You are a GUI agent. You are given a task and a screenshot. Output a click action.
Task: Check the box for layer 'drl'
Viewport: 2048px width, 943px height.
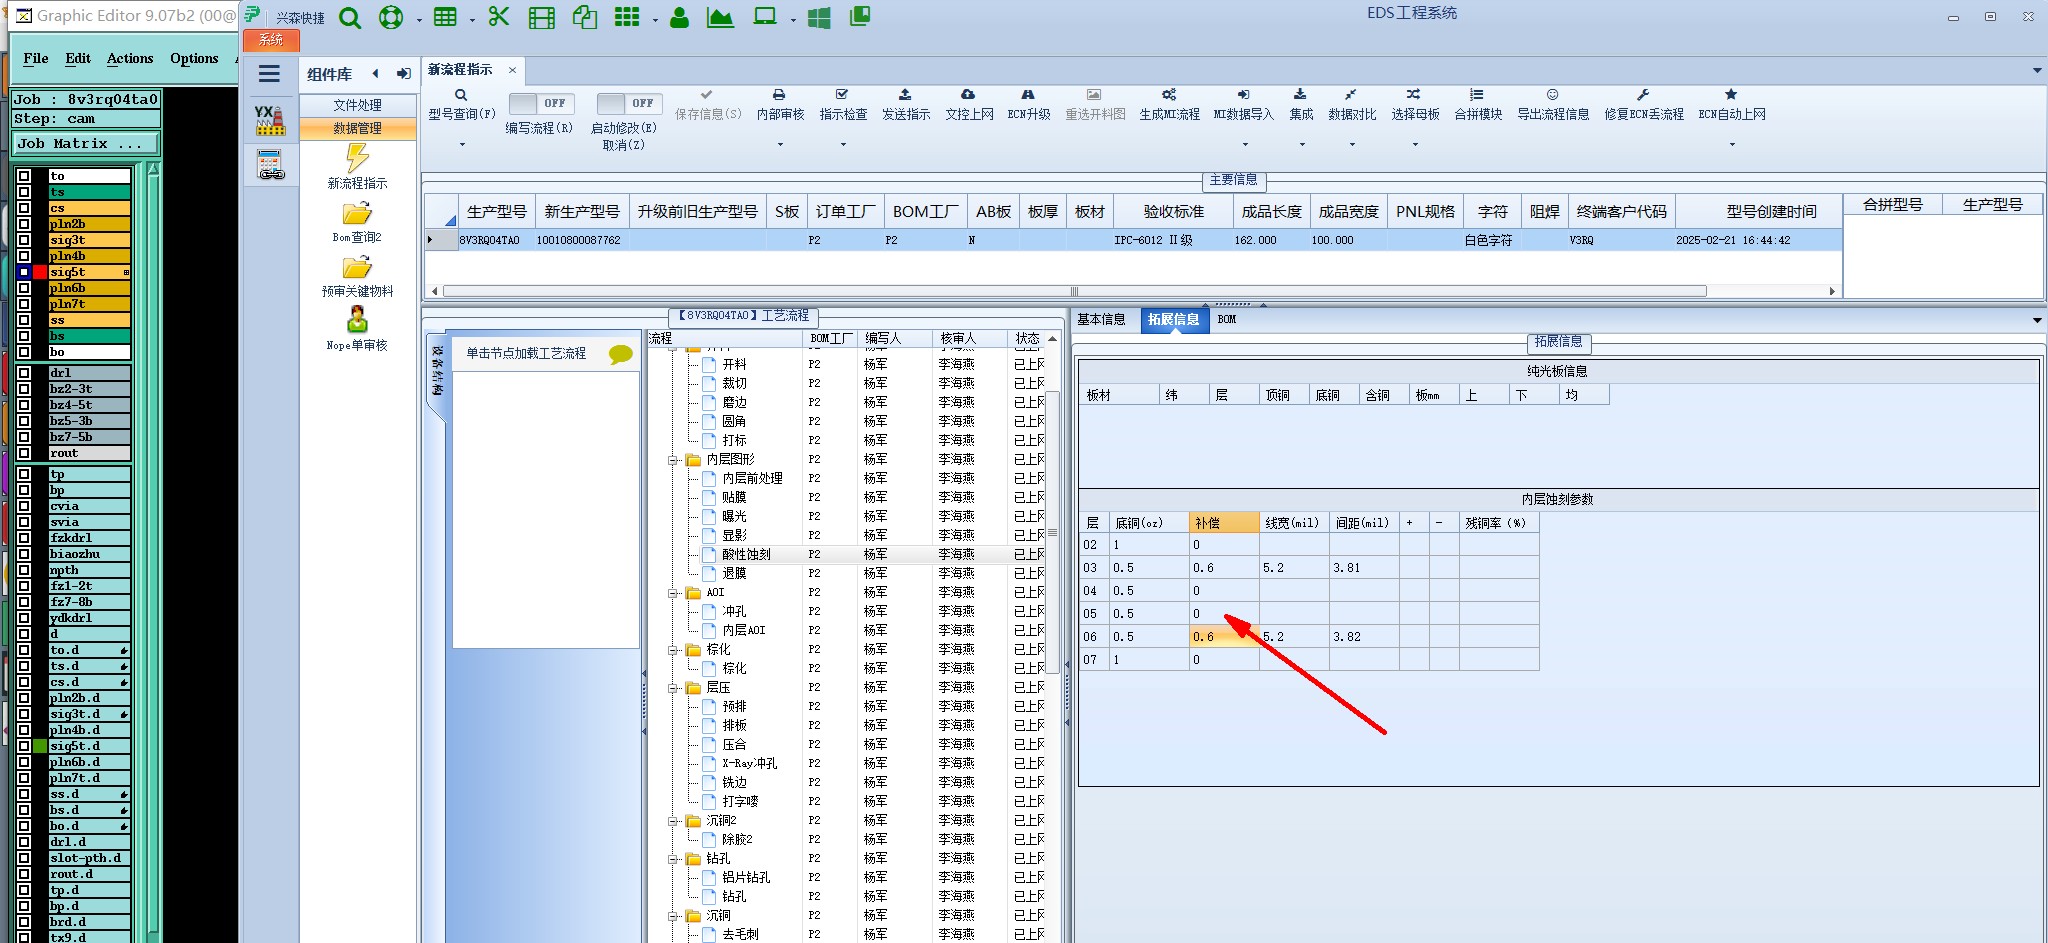25,373
